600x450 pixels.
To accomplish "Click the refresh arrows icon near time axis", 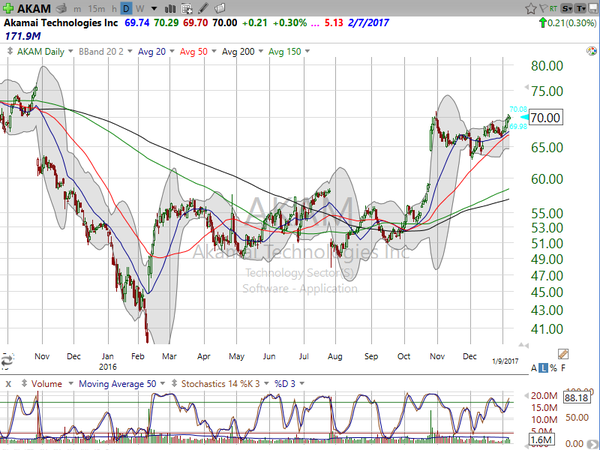I will tap(7, 360).
